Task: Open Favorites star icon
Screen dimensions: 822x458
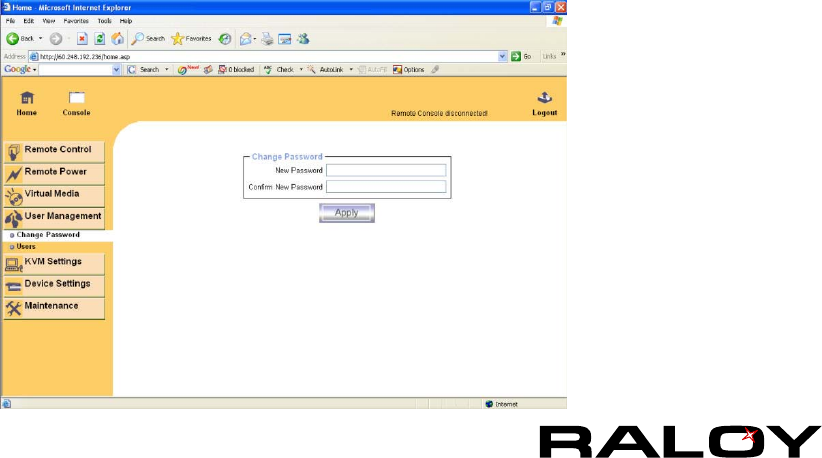Action: [178, 38]
